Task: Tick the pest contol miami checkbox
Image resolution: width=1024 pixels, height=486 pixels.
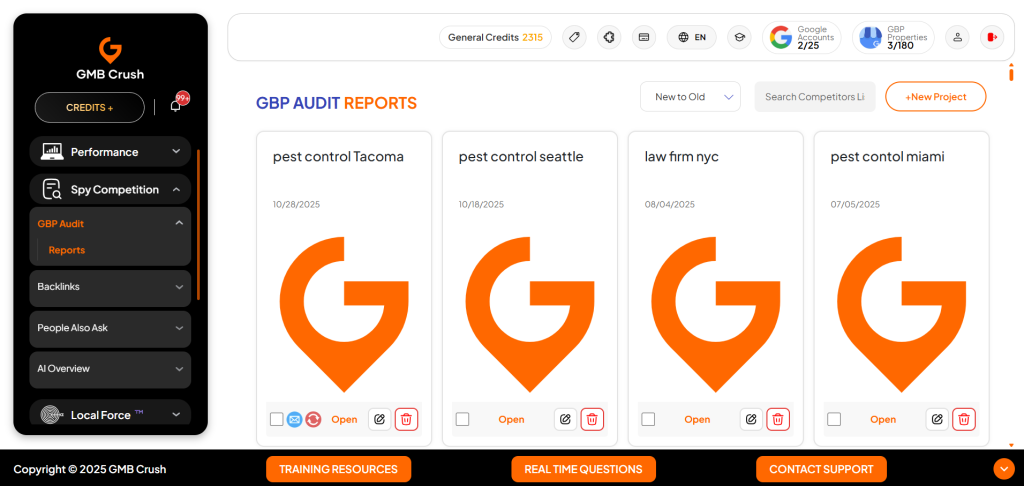Action: [834, 419]
